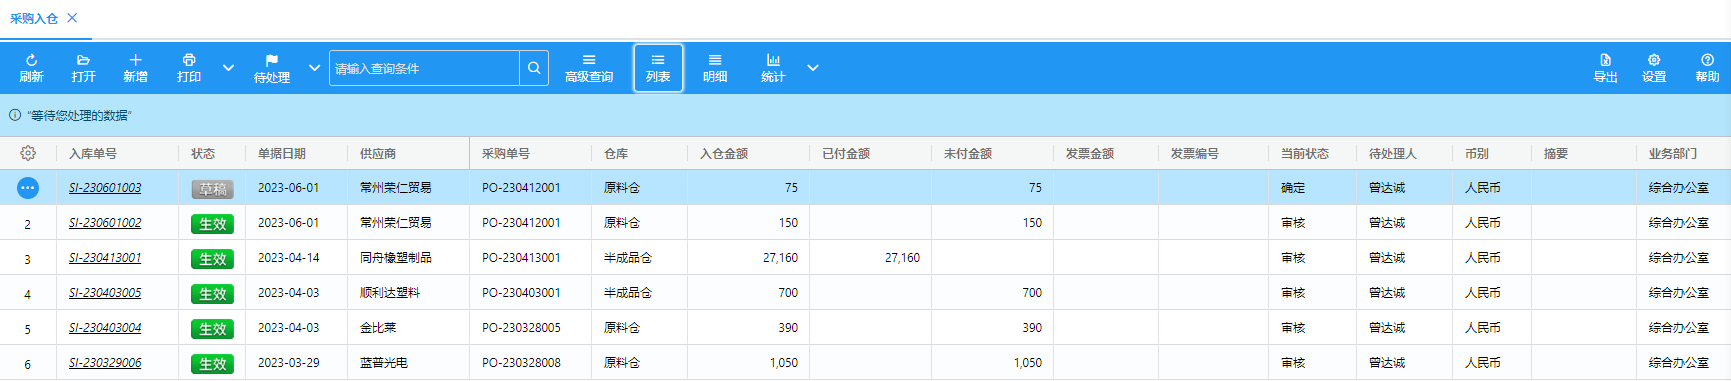This screenshot has height=381, width=1731.
Task: Open the column settings gear in table header
Action: click(28, 153)
